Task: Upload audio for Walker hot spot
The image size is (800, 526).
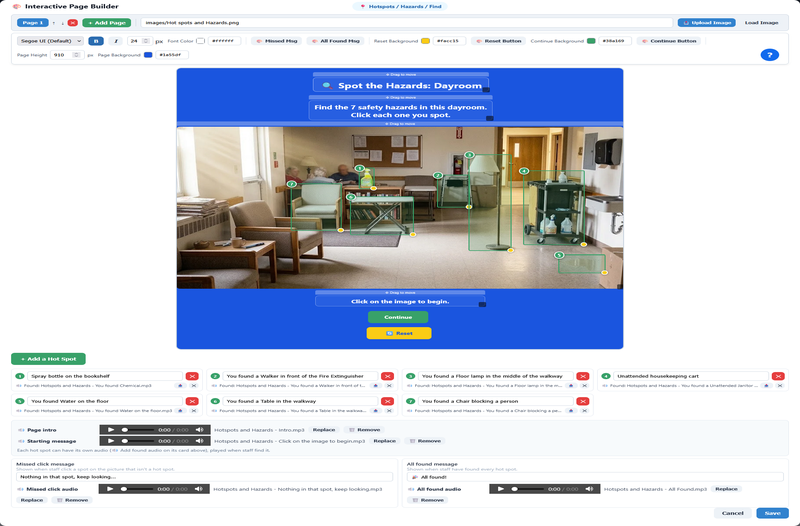Action: [376, 386]
